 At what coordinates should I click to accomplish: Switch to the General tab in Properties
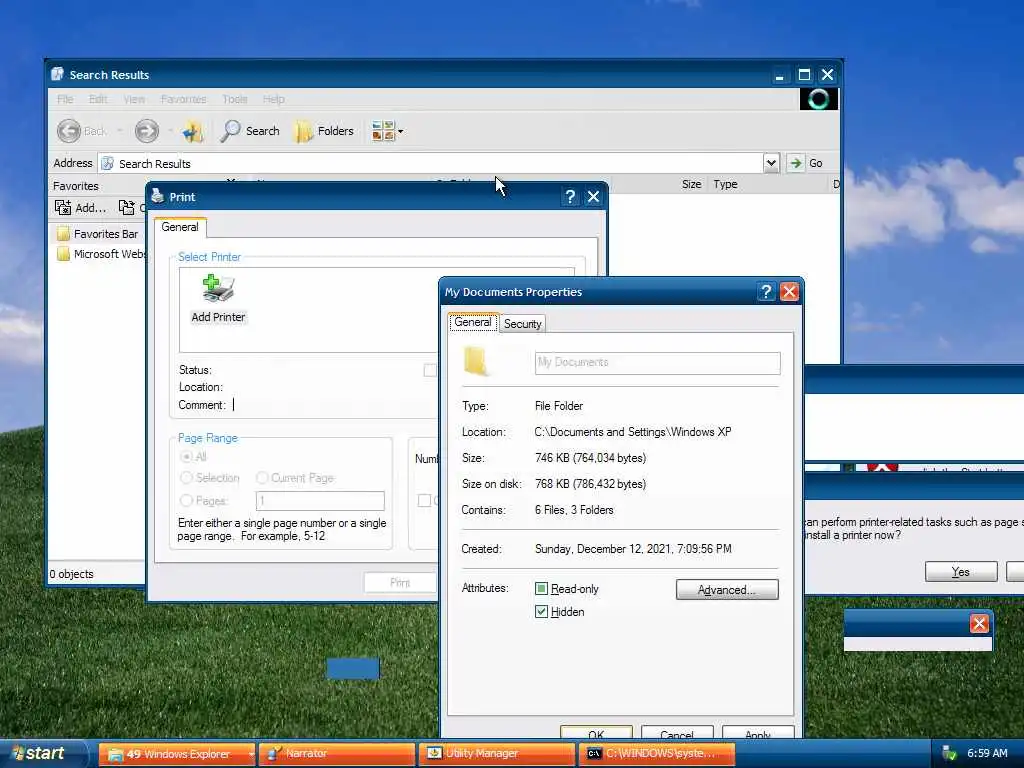coord(473,323)
